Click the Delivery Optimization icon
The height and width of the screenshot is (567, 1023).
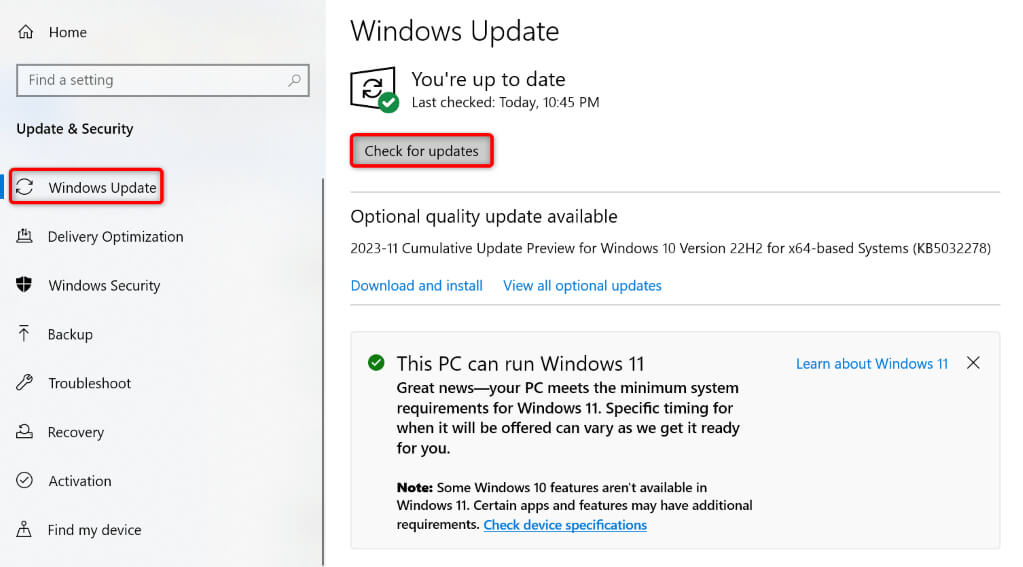(24, 236)
